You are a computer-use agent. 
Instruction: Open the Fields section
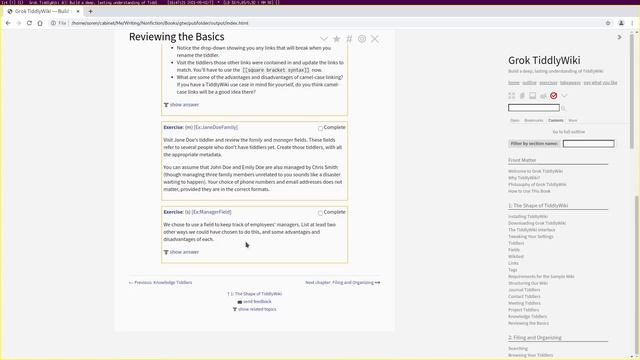(x=514, y=250)
